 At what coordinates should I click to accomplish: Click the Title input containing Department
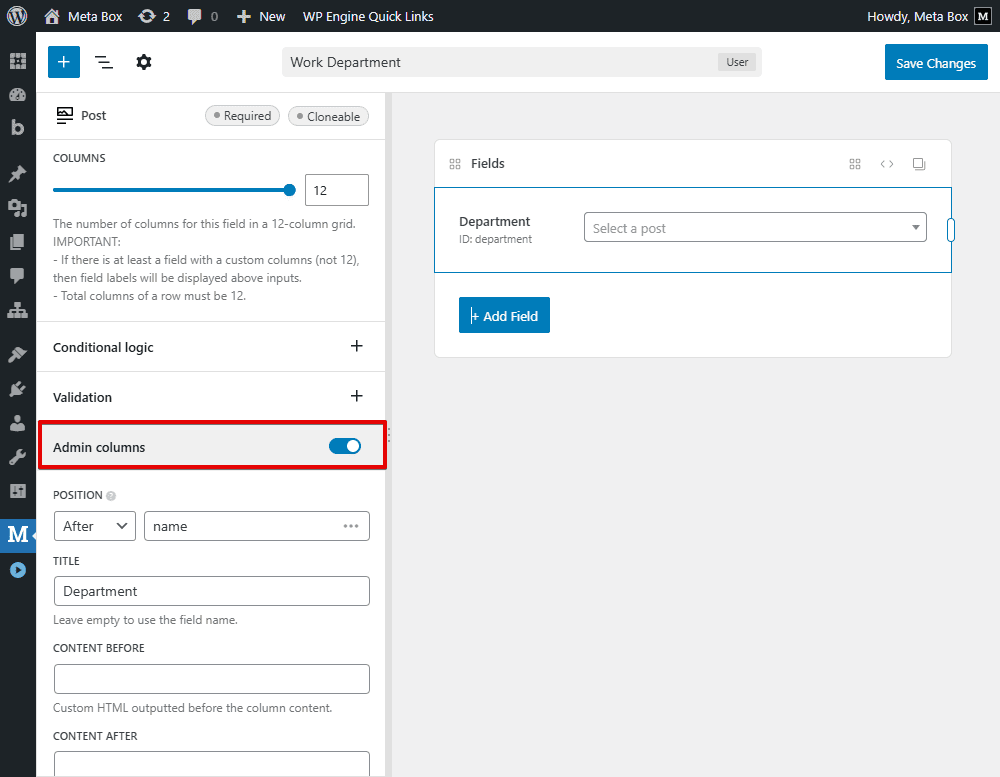(x=211, y=591)
